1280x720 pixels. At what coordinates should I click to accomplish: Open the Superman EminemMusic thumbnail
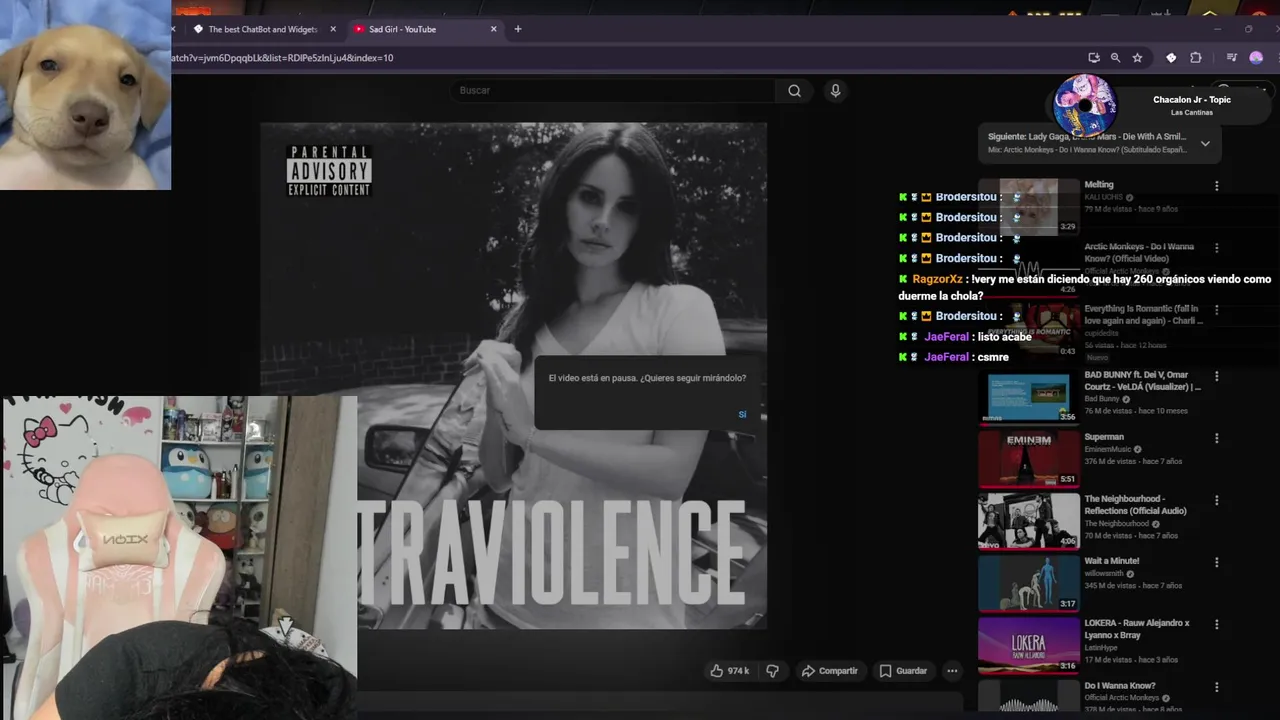[x=1029, y=459]
